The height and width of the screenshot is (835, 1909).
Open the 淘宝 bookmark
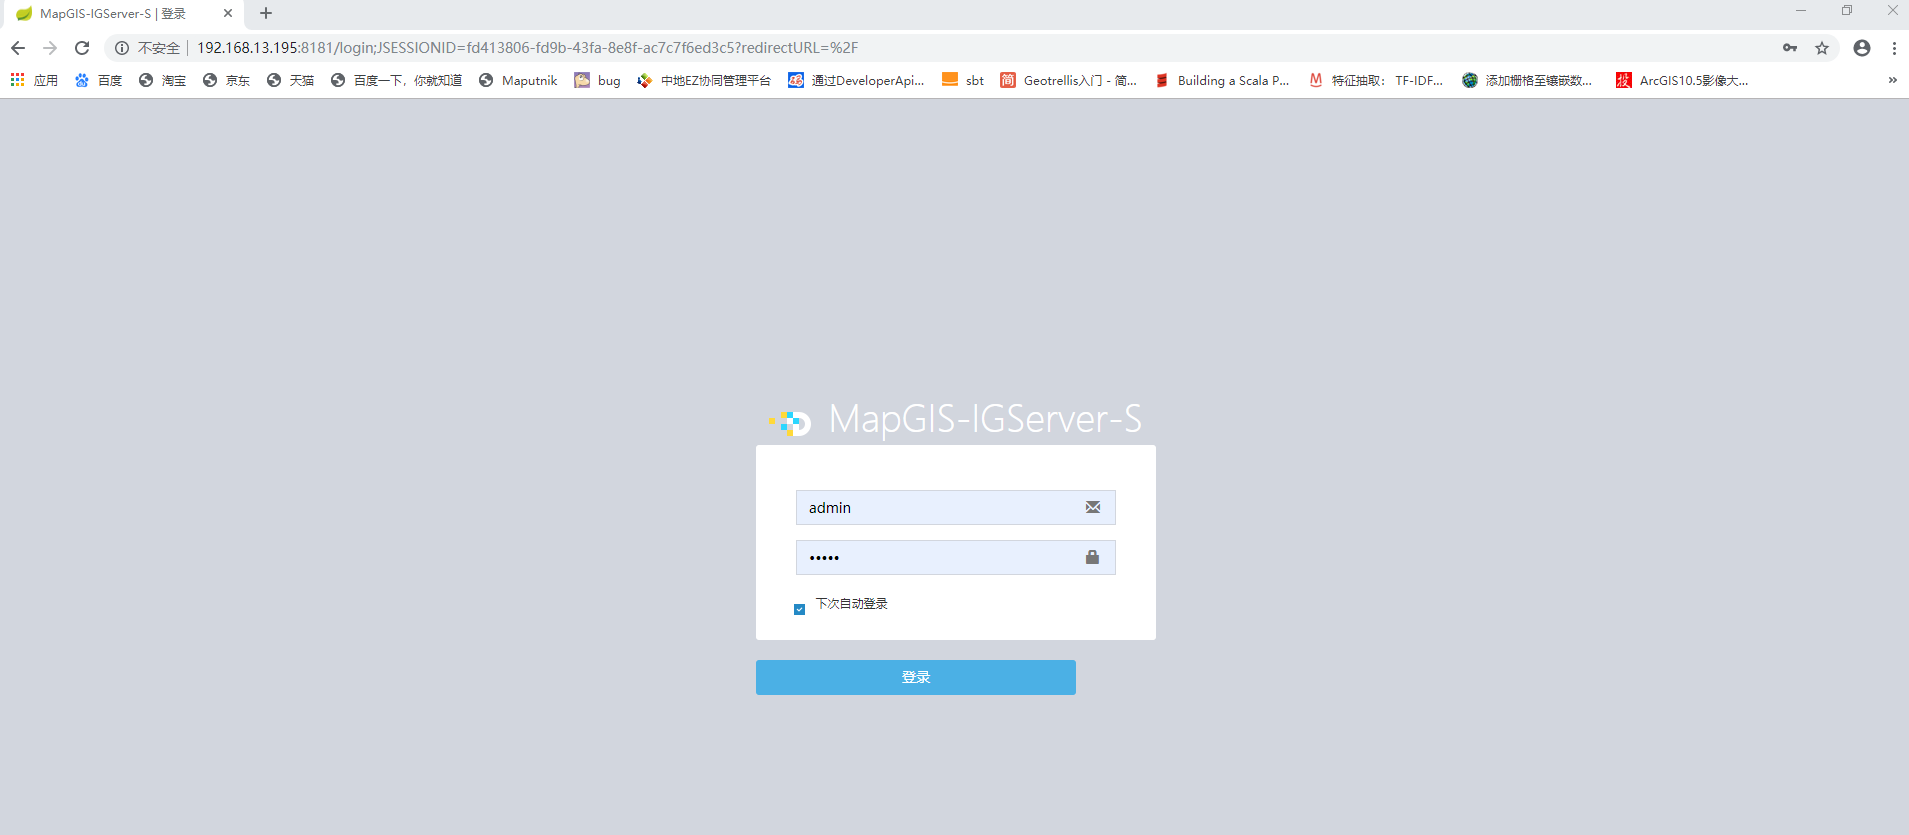[162, 80]
